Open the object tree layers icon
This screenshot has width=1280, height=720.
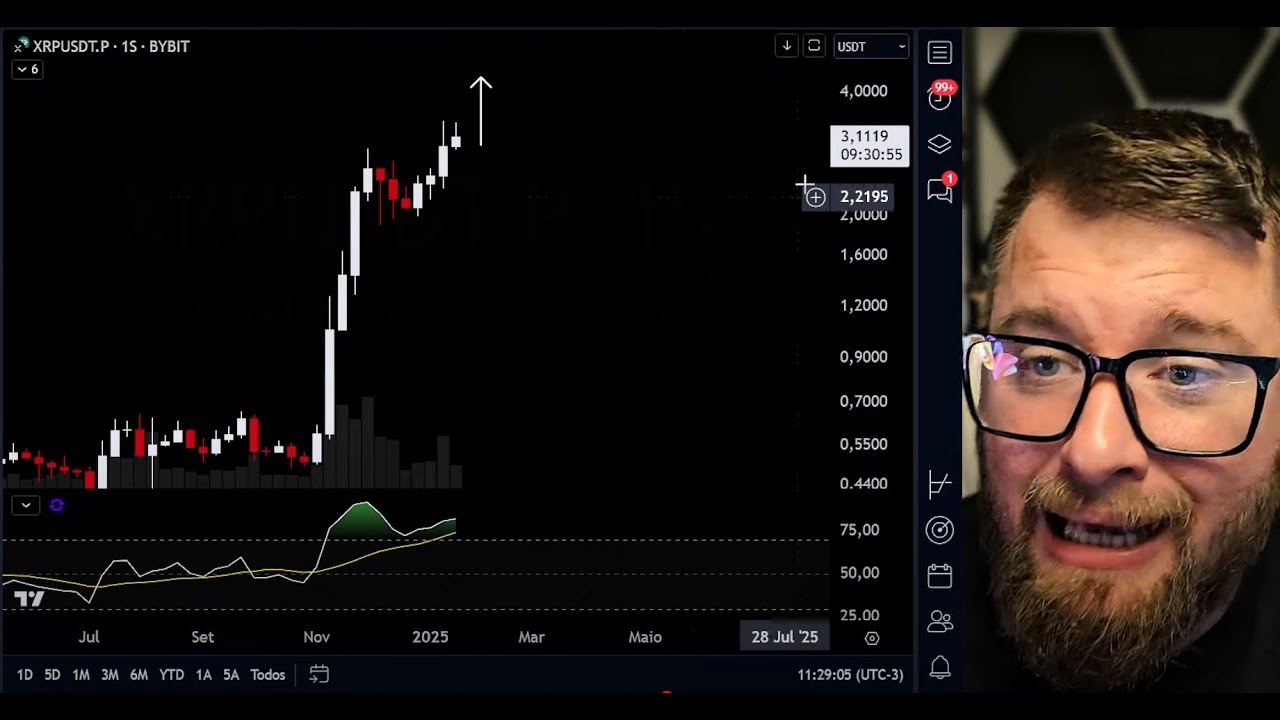tap(939, 144)
